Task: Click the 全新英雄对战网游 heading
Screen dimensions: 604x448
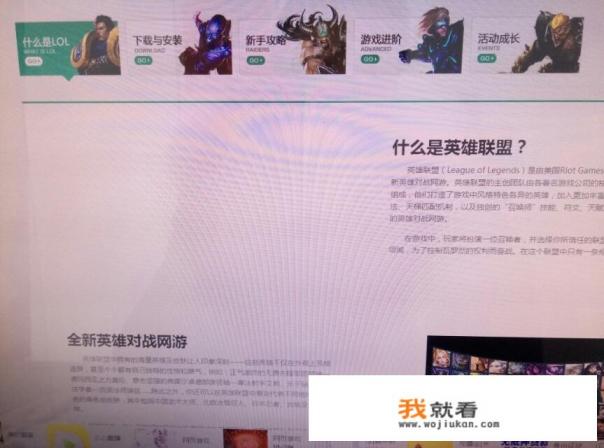Action: click(127, 341)
